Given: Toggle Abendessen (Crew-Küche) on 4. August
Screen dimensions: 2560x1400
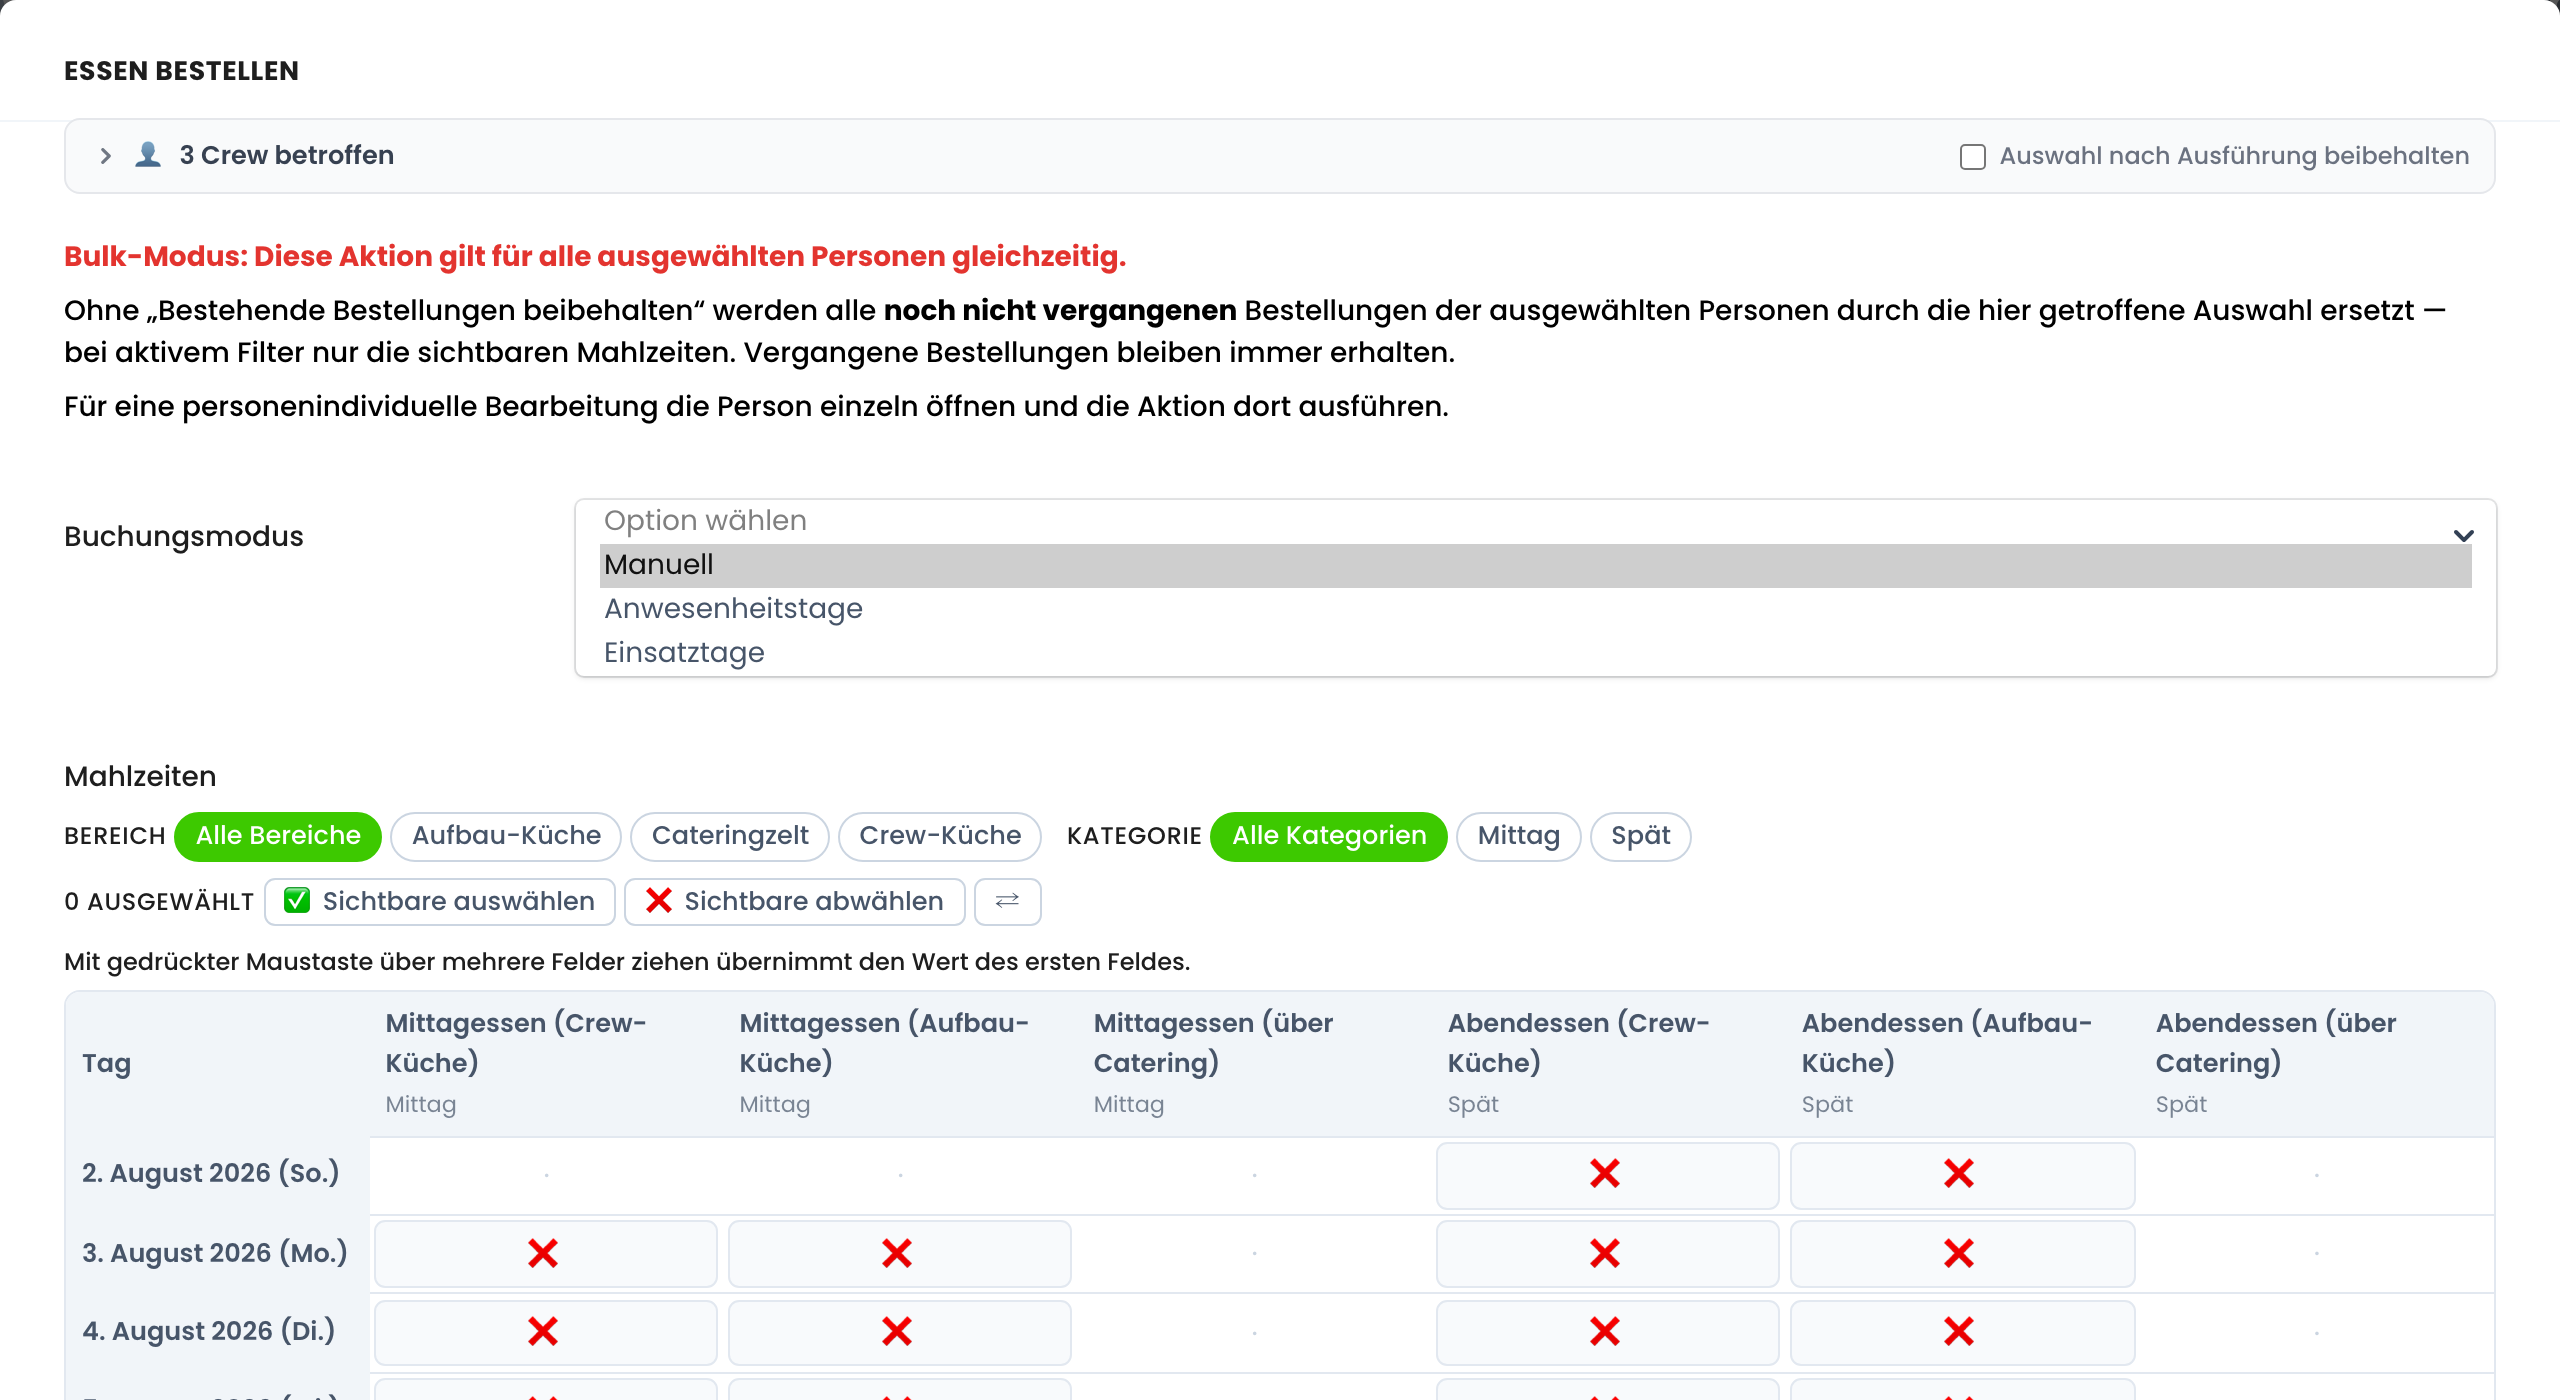Looking at the screenshot, I should [1607, 1332].
